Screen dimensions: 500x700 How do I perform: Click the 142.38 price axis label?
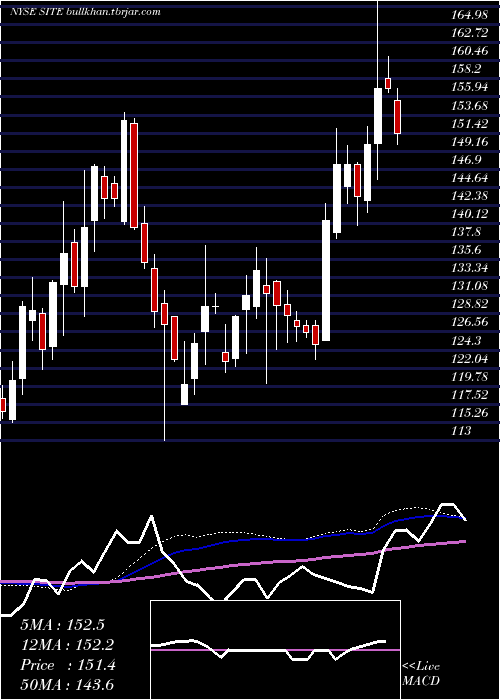click(x=470, y=196)
